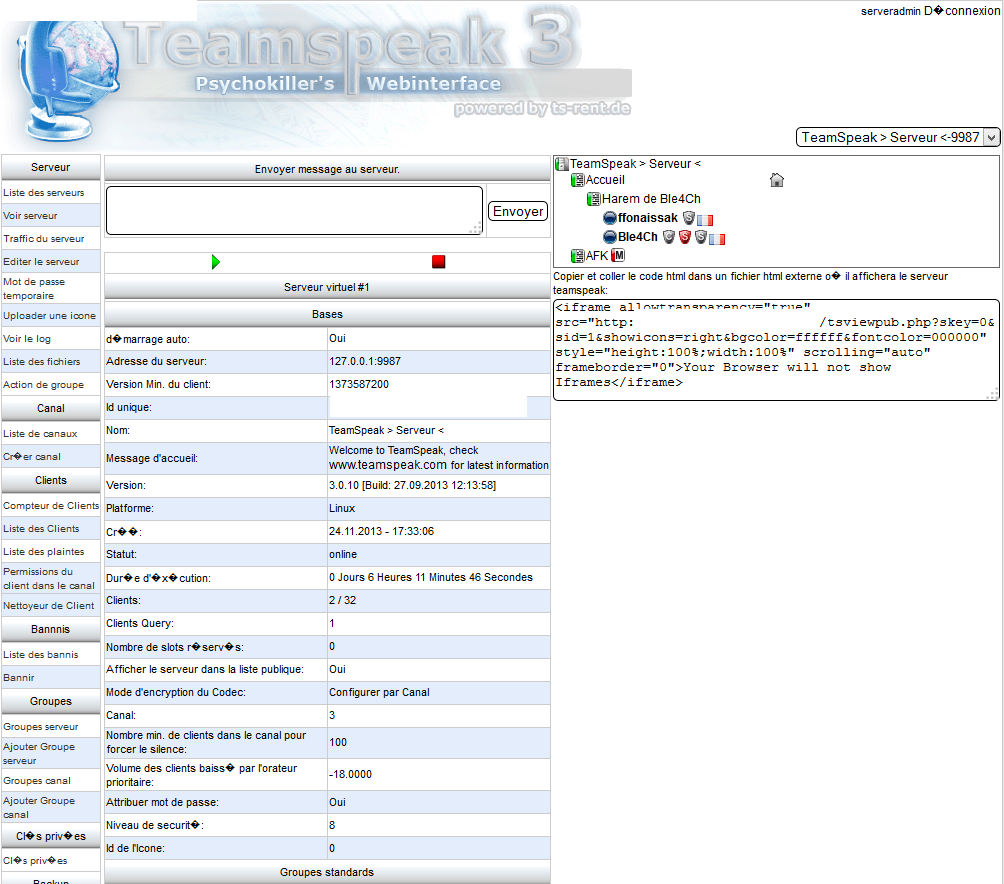The image size is (1004, 884).
Task: Open Liste des fichiers in sidebar
Action: [42, 362]
